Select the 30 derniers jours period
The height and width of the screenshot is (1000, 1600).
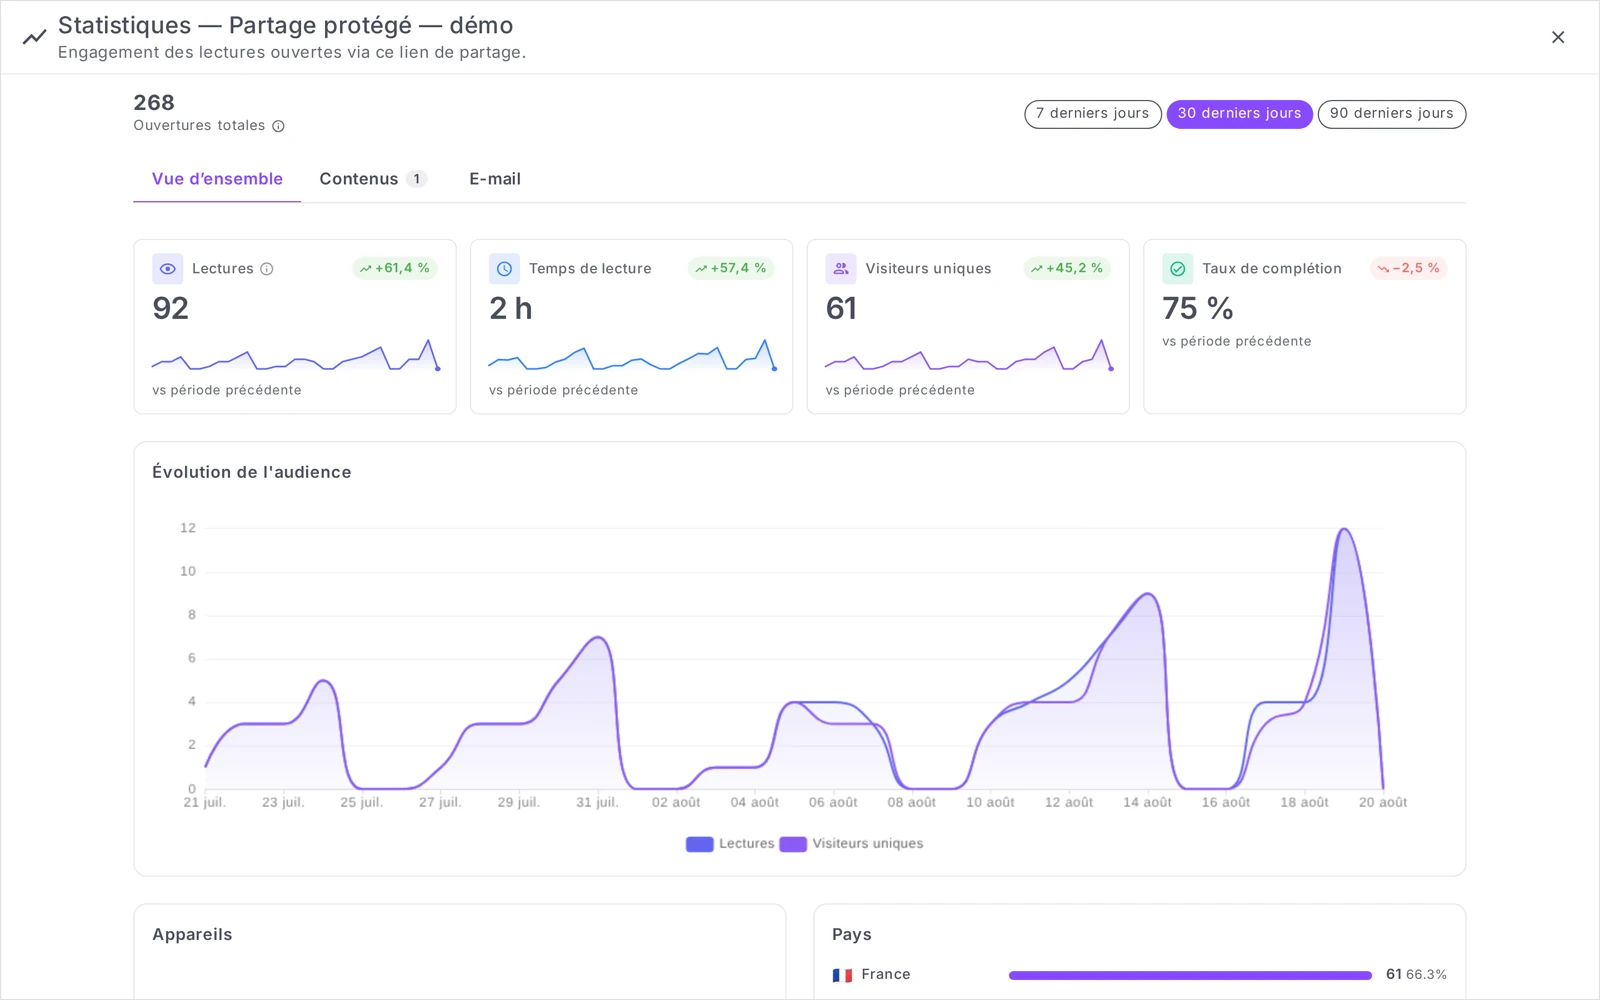pyautogui.click(x=1239, y=114)
